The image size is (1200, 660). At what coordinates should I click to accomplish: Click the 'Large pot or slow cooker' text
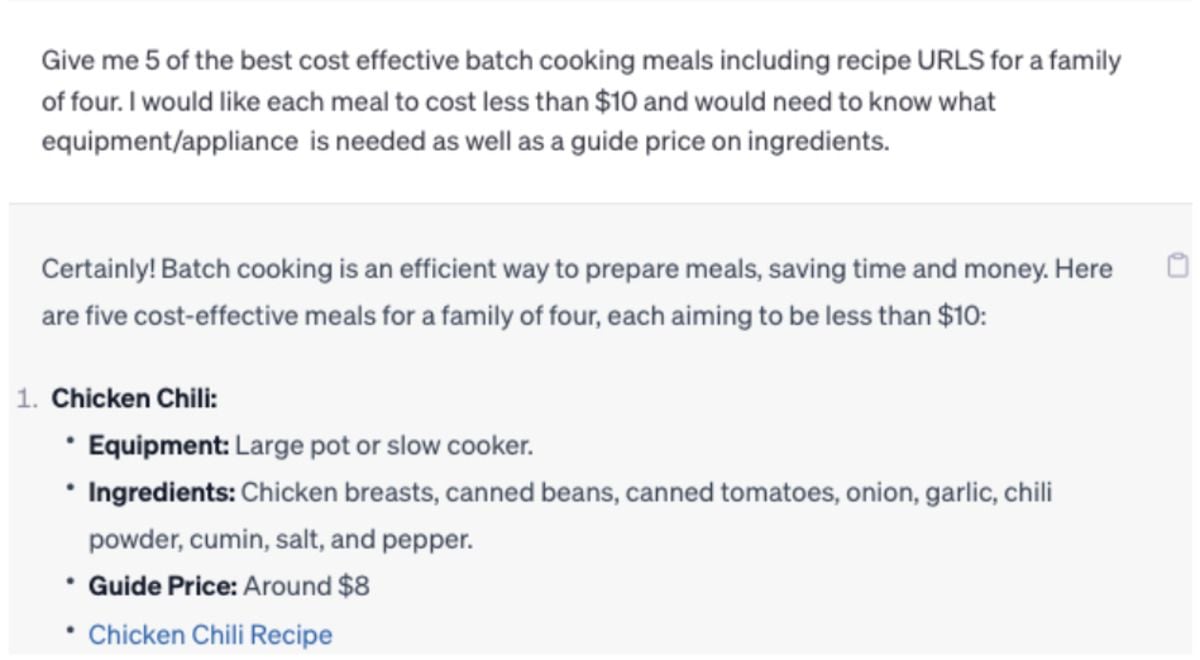pyautogui.click(x=383, y=445)
